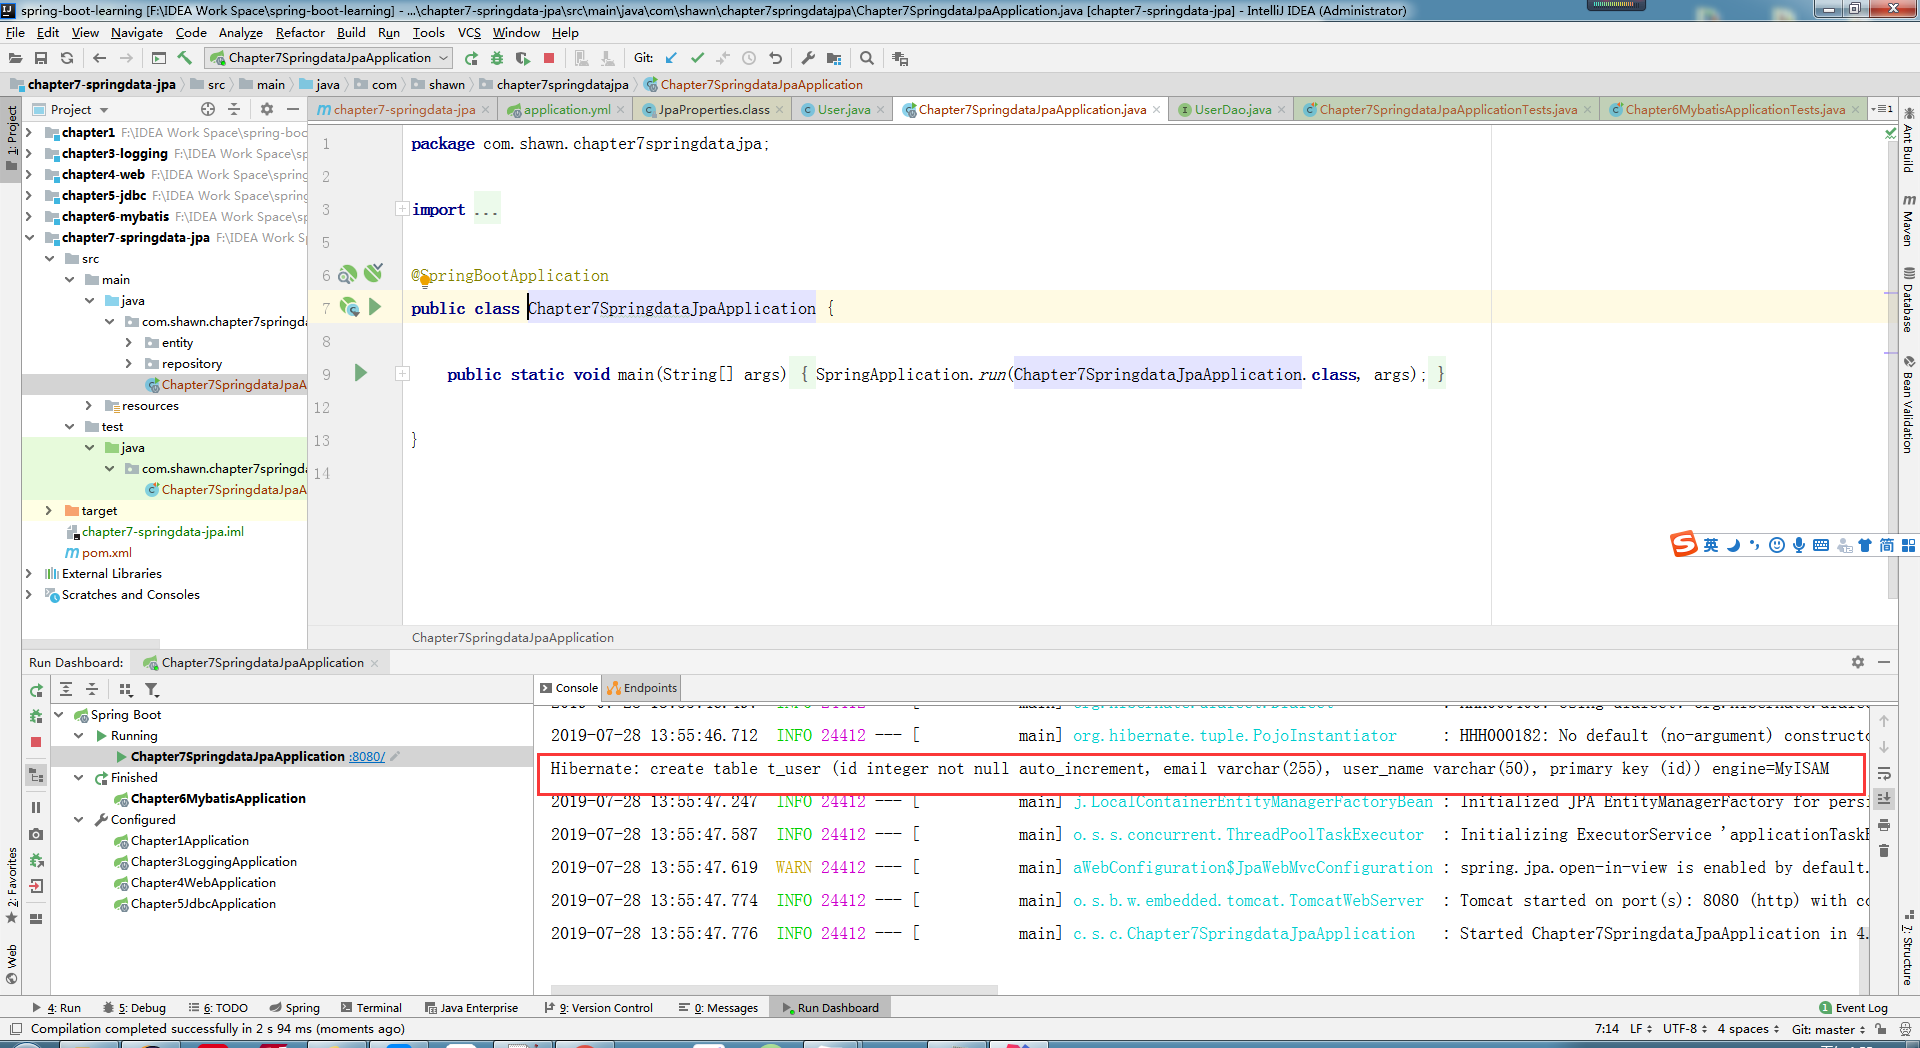This screenshot has width=1920, height=1048.
Task: Switch to the application.yml editor tab
Action: tap(566, 110)
